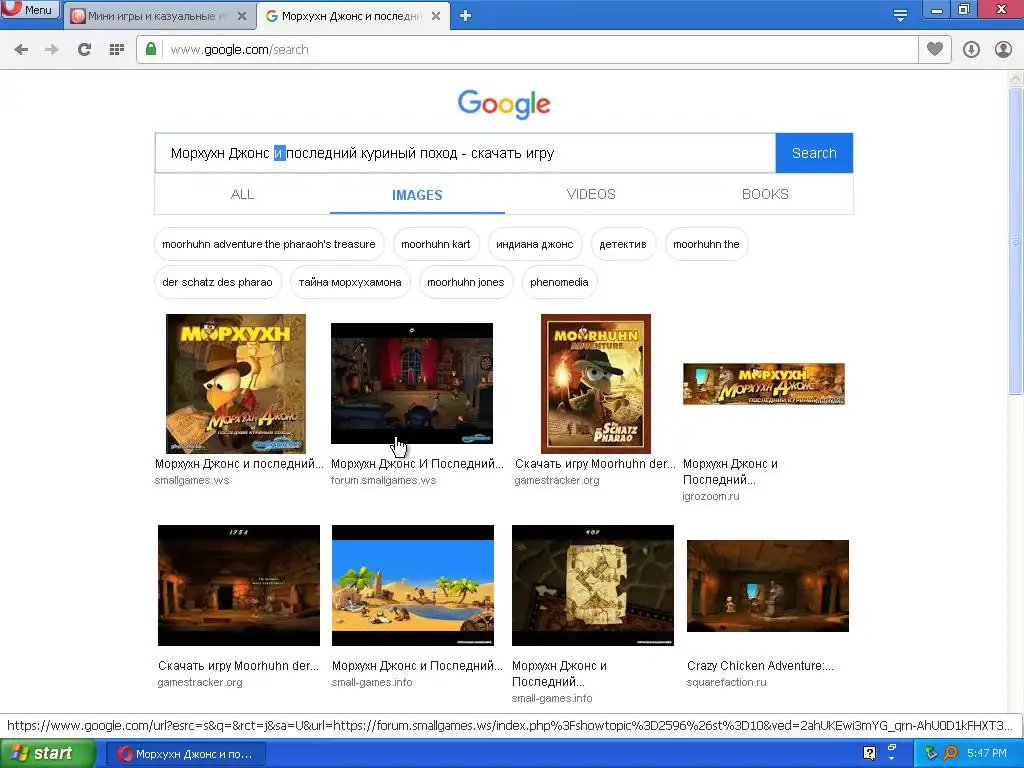1024x768 pixels.
Task: Open the Moorhuhn Adventure Schatz des Pharao cover
Action: pyautogui.click(x=596, y=384)
